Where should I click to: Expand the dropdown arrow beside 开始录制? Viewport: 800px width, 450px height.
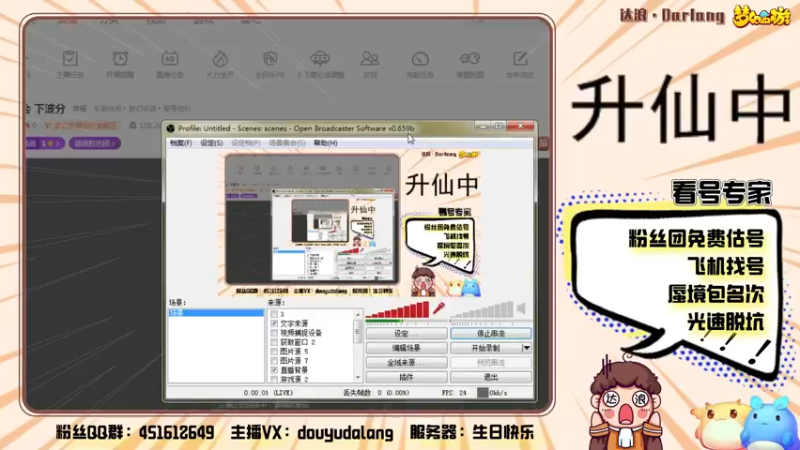527,348
